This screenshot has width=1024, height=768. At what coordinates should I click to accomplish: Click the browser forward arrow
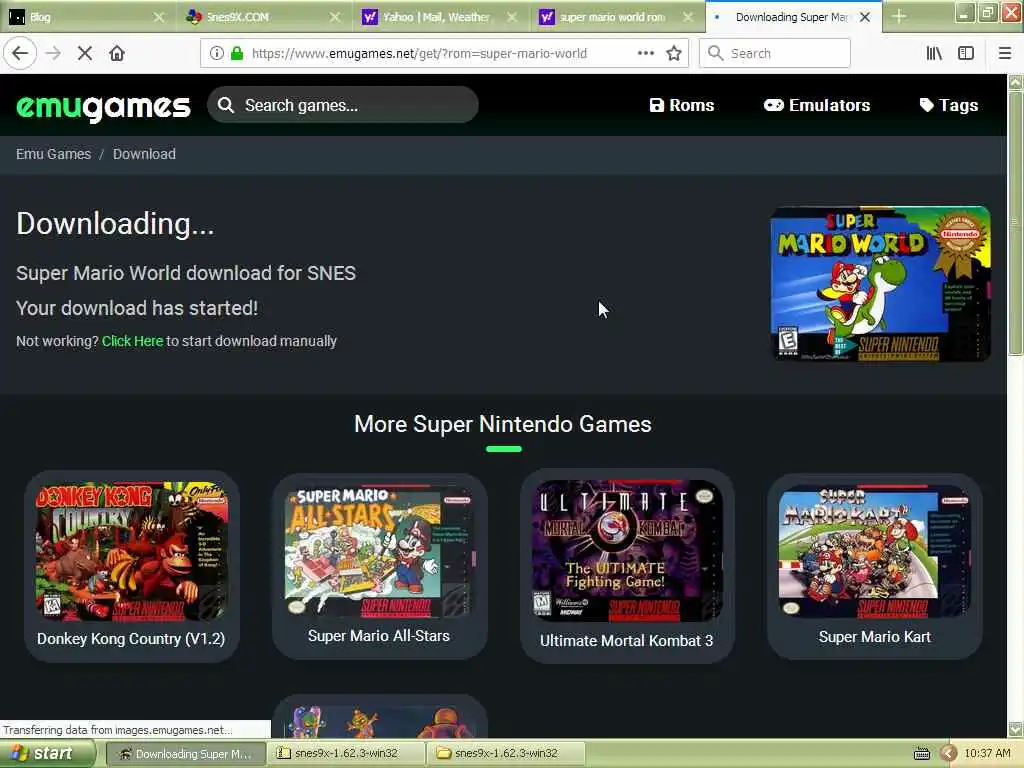tap(53, 53)
